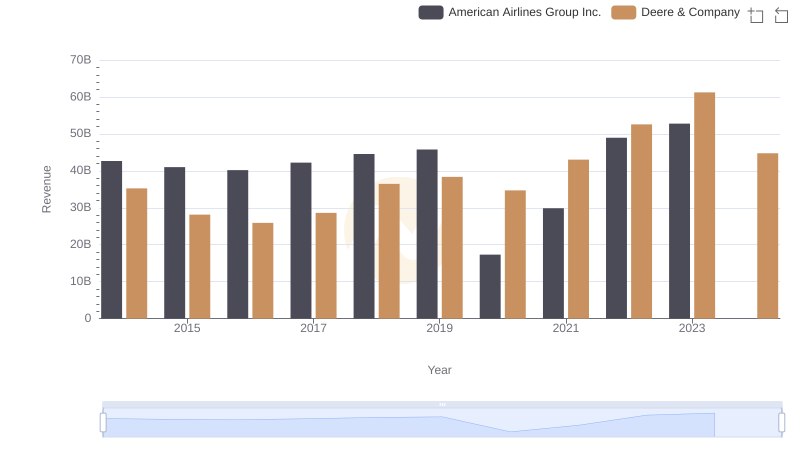Click the 70B y-axis label

coord(81,60)
